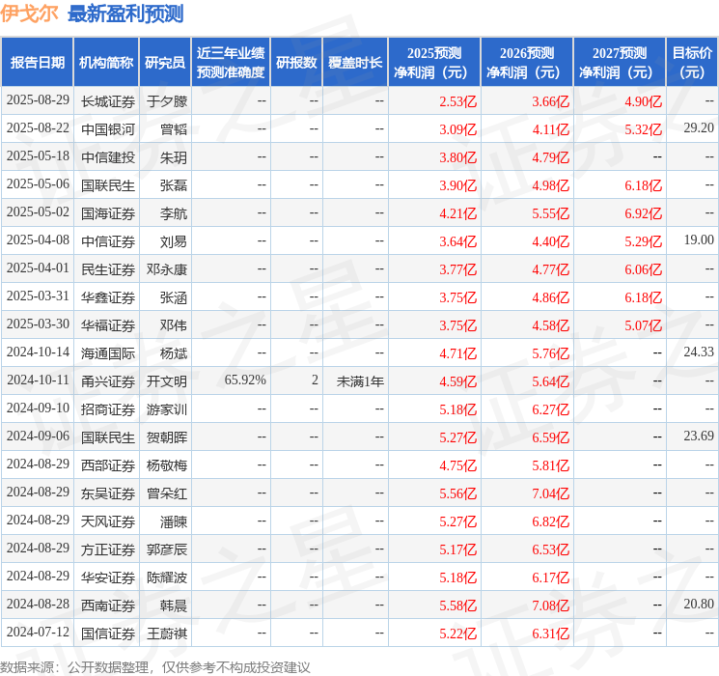Click analyst name 朱玥

(x=173, y=157)
